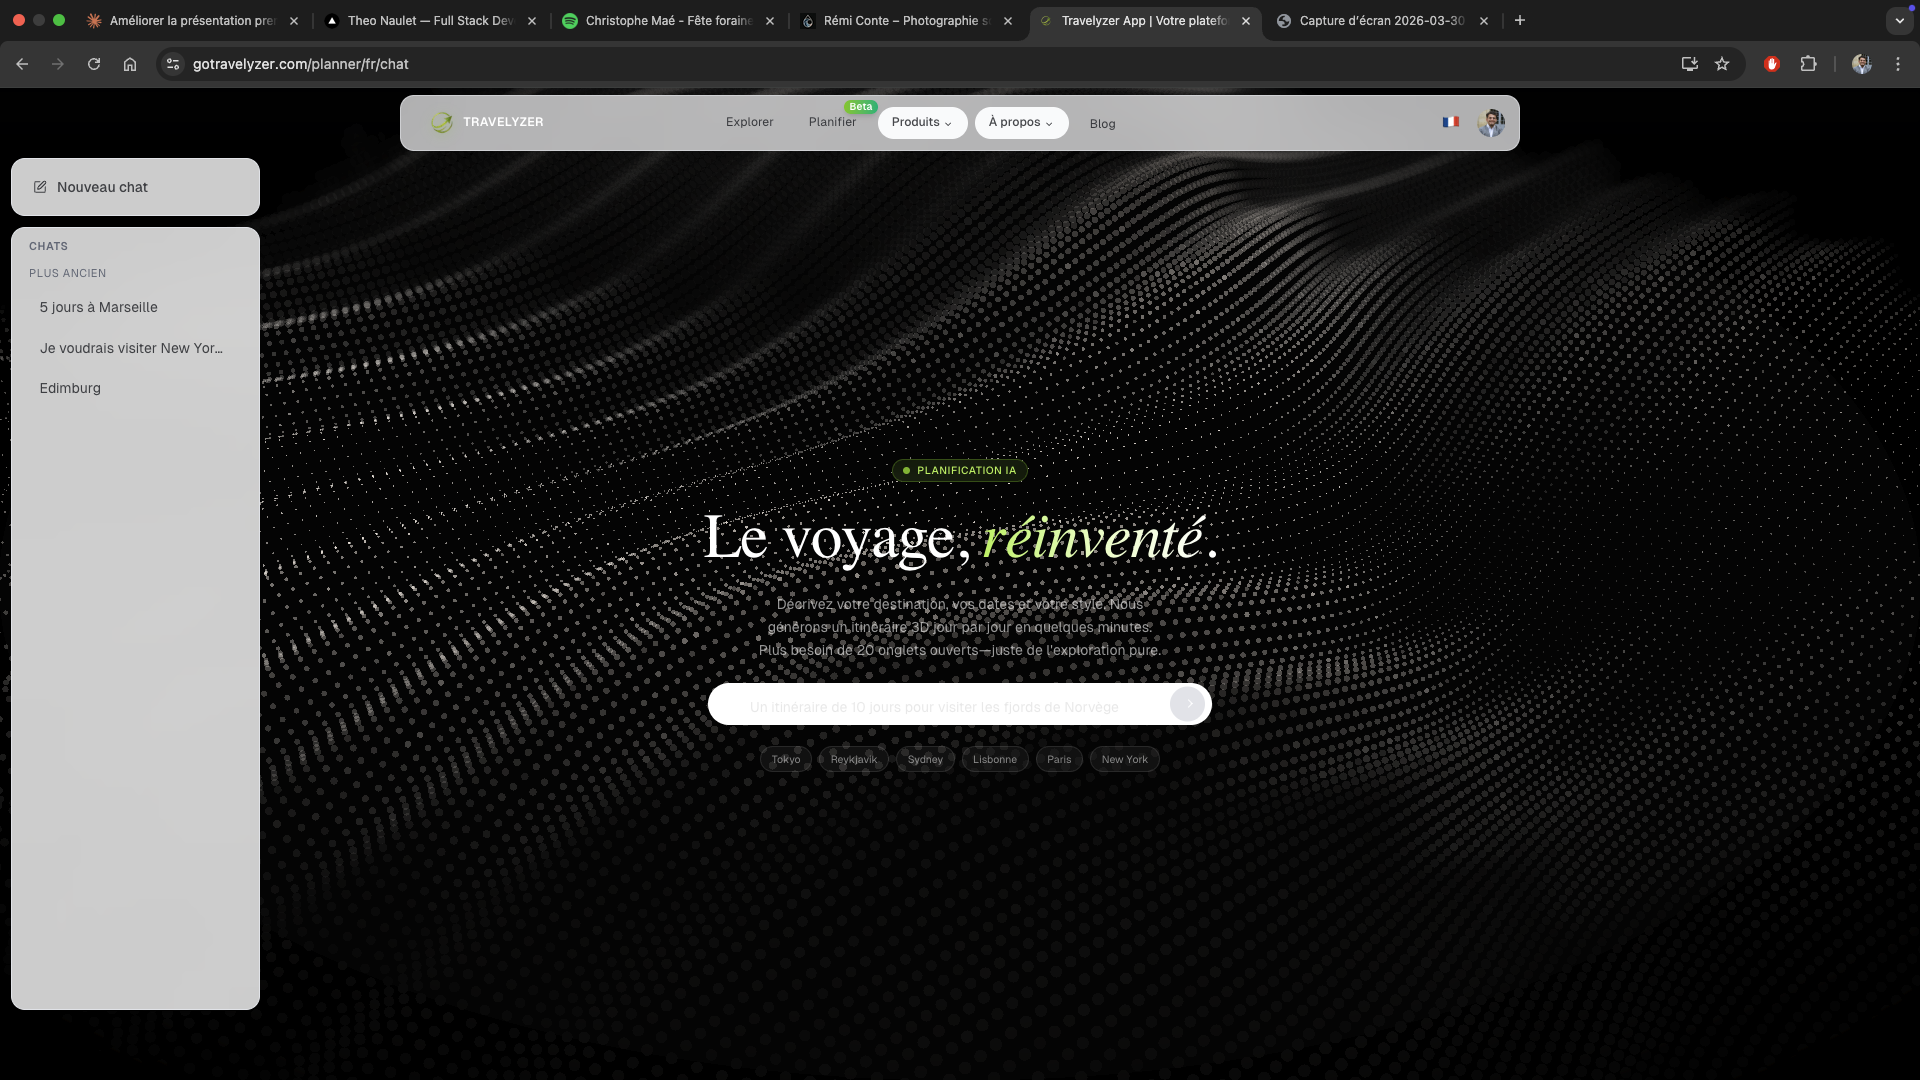This screenshot has height=1080, width=1920.
Task: Open the Edimburg chat
Action: [x=70, y=388]
